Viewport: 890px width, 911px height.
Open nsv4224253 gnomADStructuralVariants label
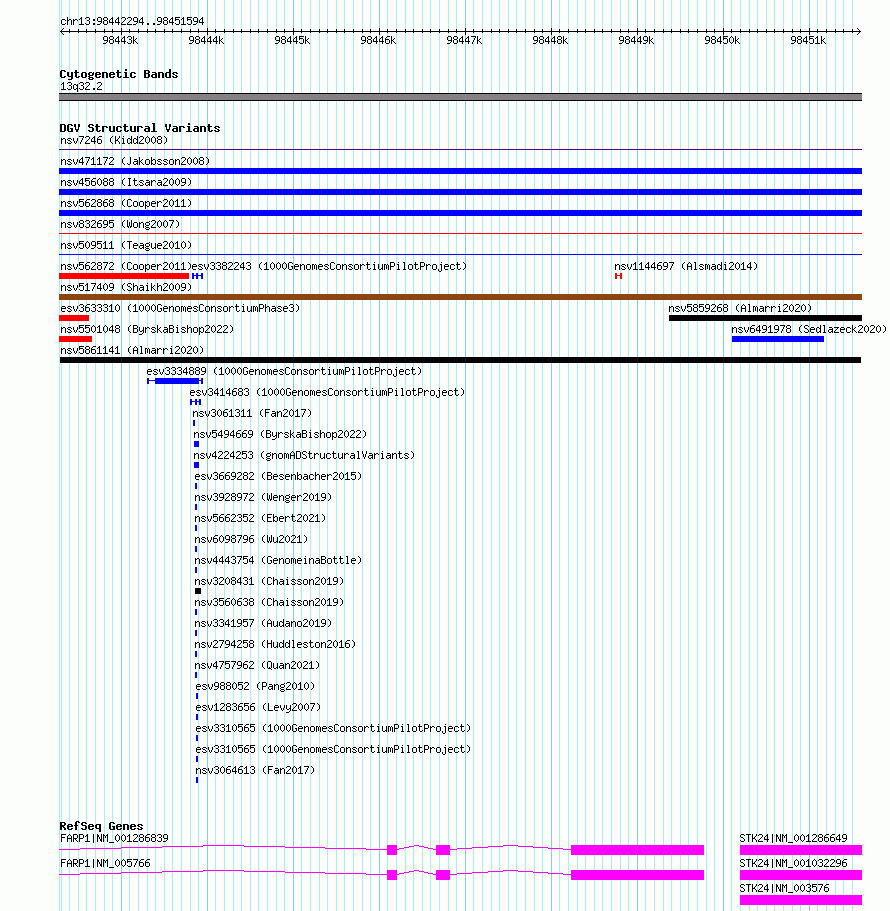coord(304,455)
